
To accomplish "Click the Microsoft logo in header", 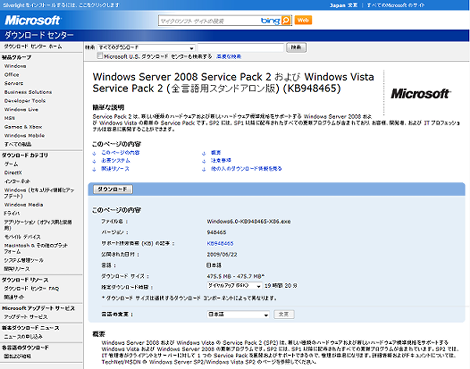I will point(32,20).
